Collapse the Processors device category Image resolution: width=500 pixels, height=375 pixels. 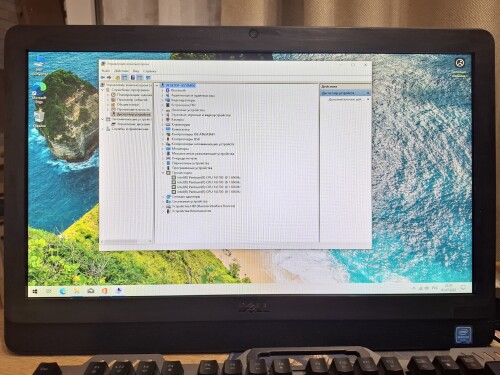[x=163, y=173]
